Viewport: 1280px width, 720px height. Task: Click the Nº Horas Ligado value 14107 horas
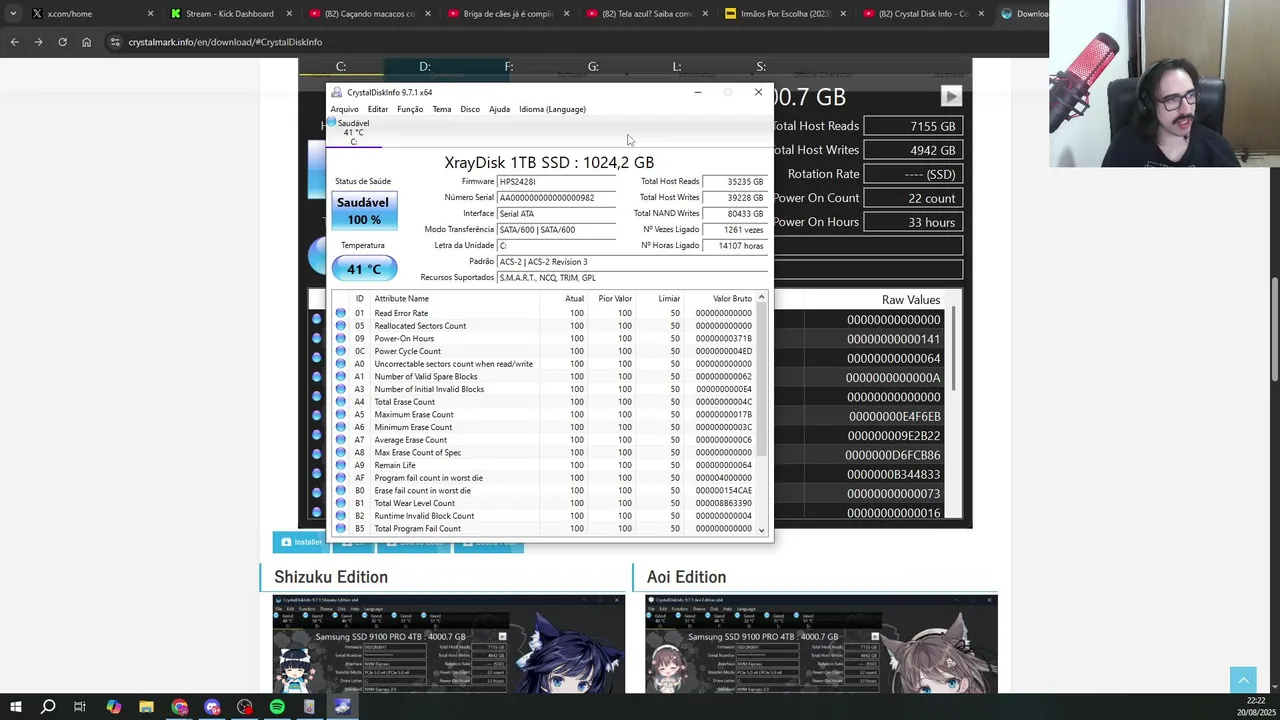tap(734, 246)
